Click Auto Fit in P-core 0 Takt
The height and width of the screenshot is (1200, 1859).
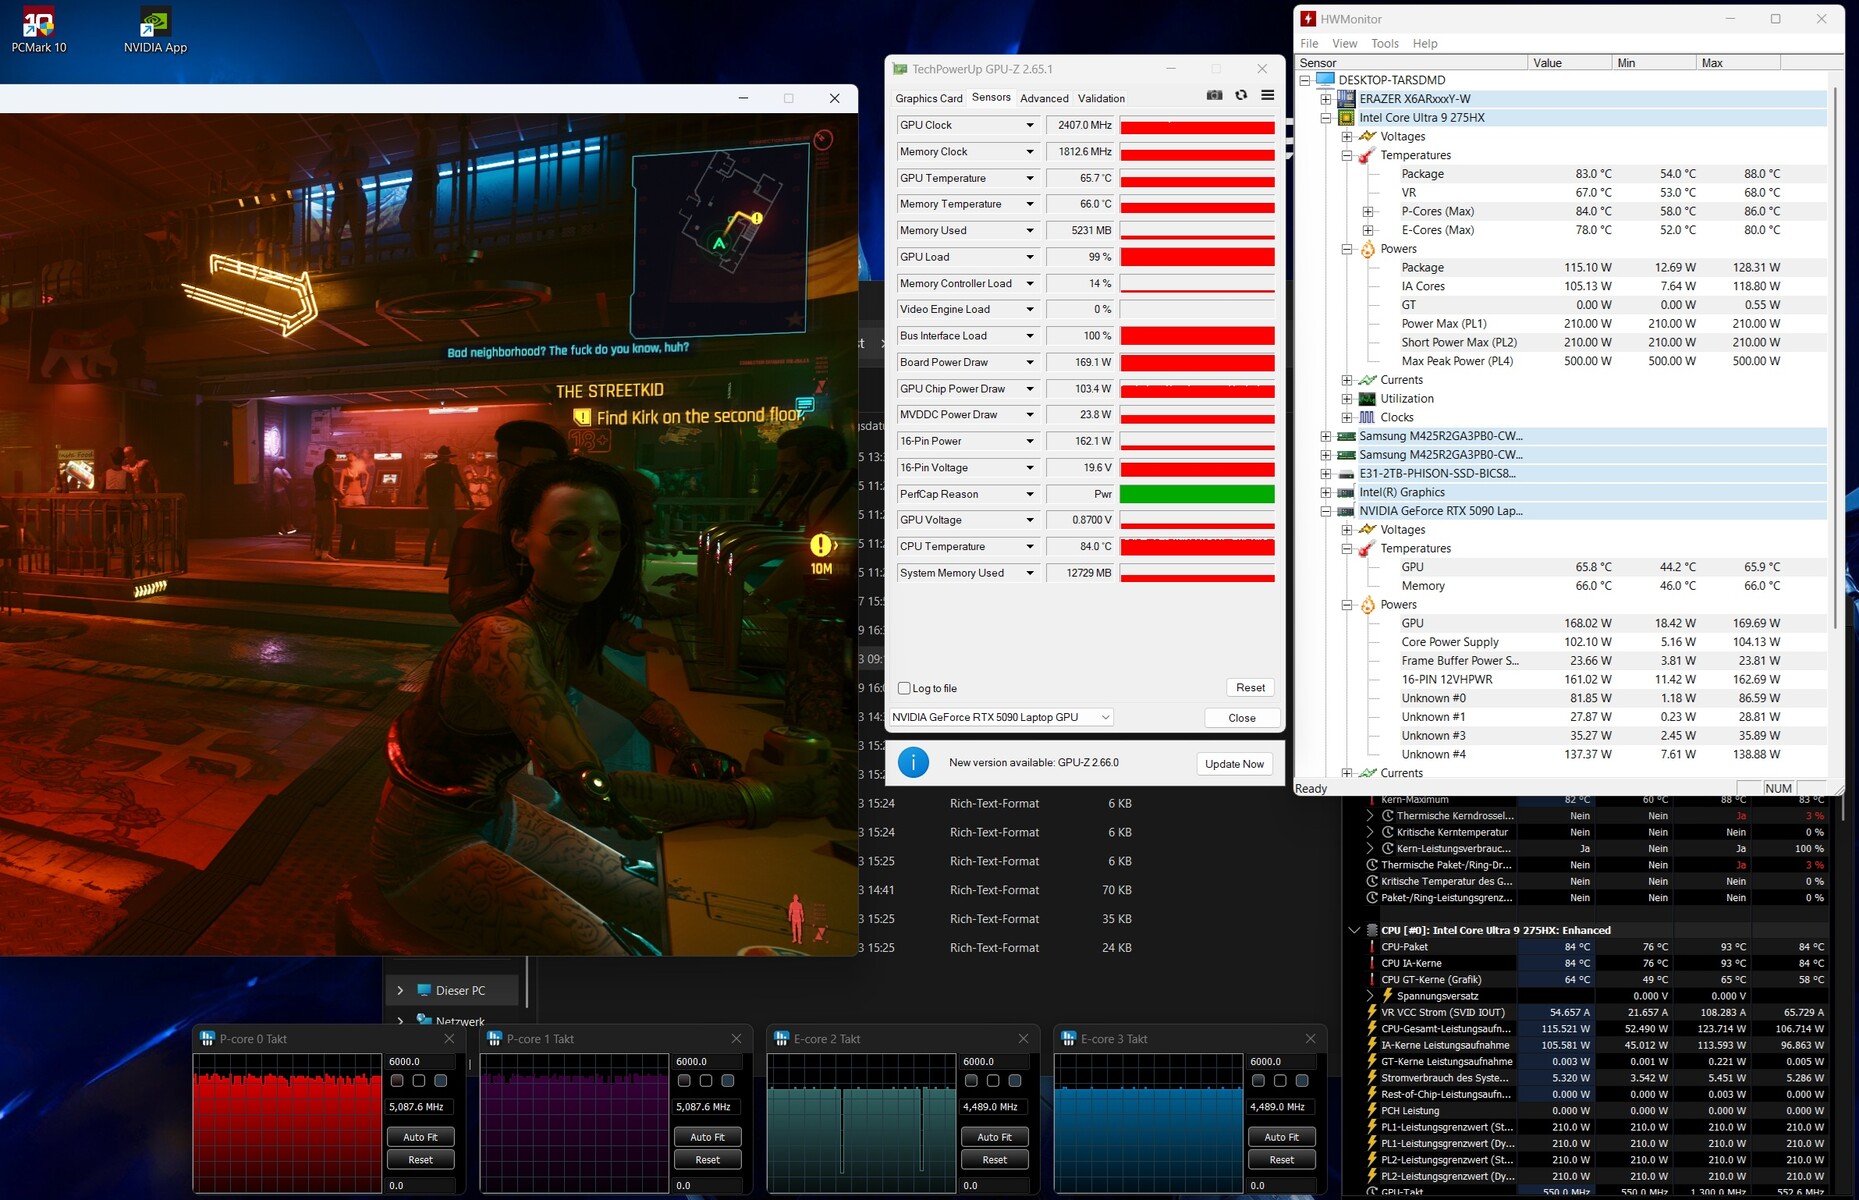[420, 1137]
